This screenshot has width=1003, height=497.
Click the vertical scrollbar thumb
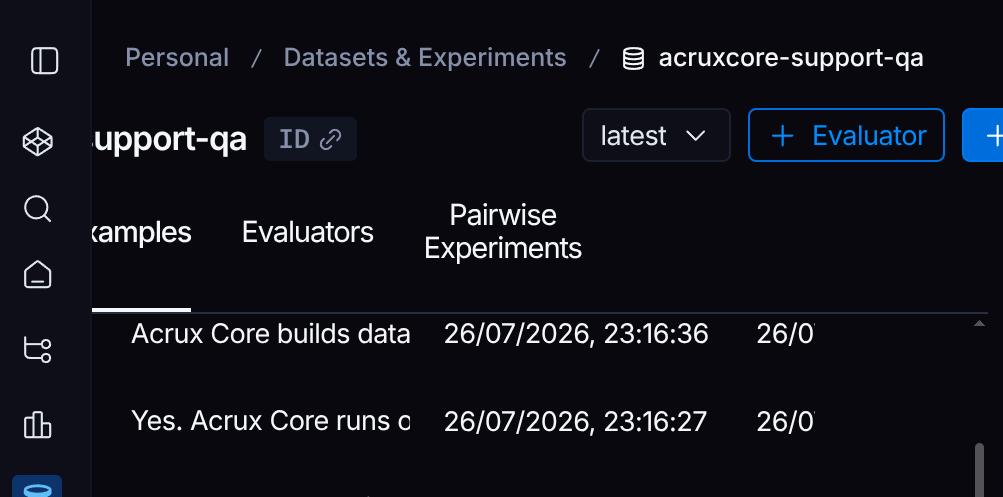[x=979, y=469]
